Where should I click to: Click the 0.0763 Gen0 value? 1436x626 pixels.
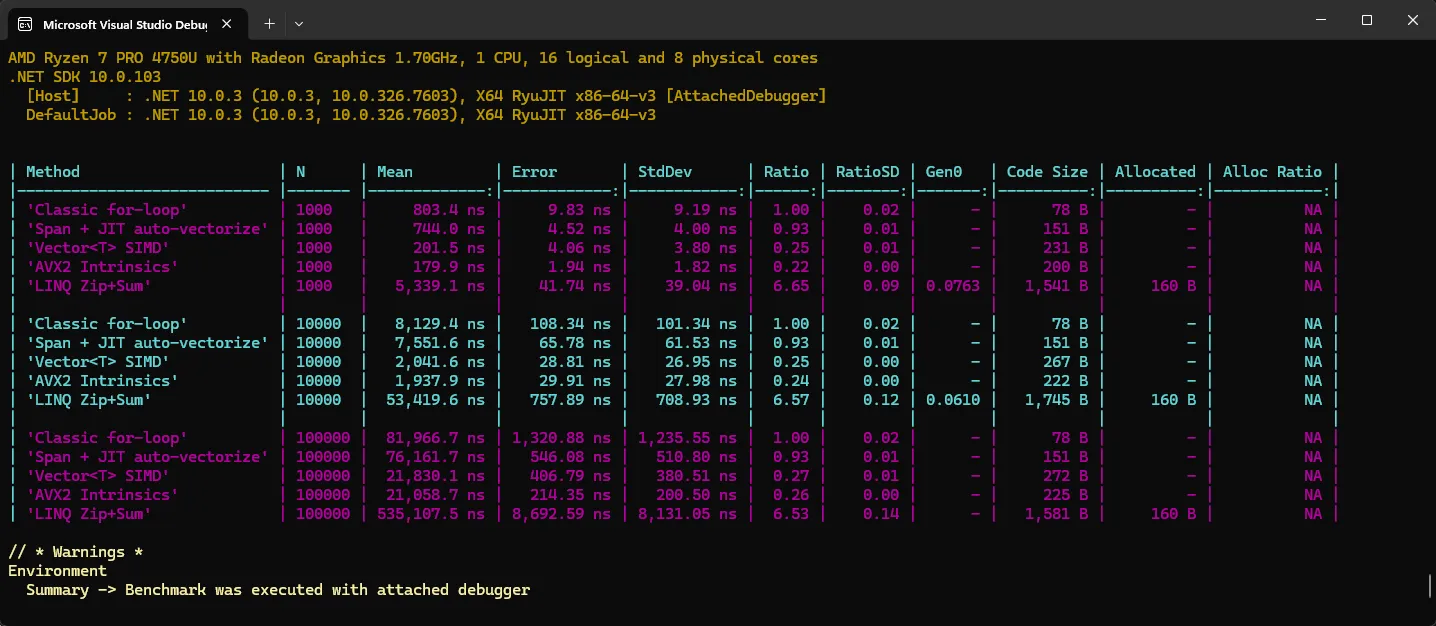pyautogui.click(x=951, y=286)
